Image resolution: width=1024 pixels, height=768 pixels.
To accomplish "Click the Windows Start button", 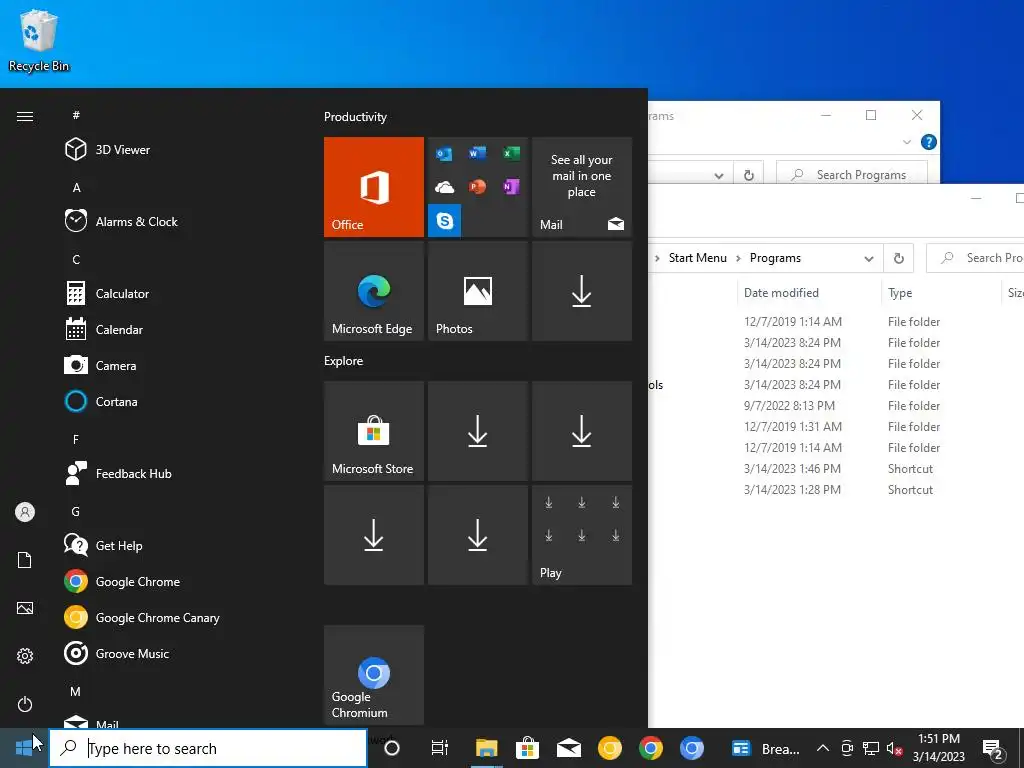I will [24, 748].
